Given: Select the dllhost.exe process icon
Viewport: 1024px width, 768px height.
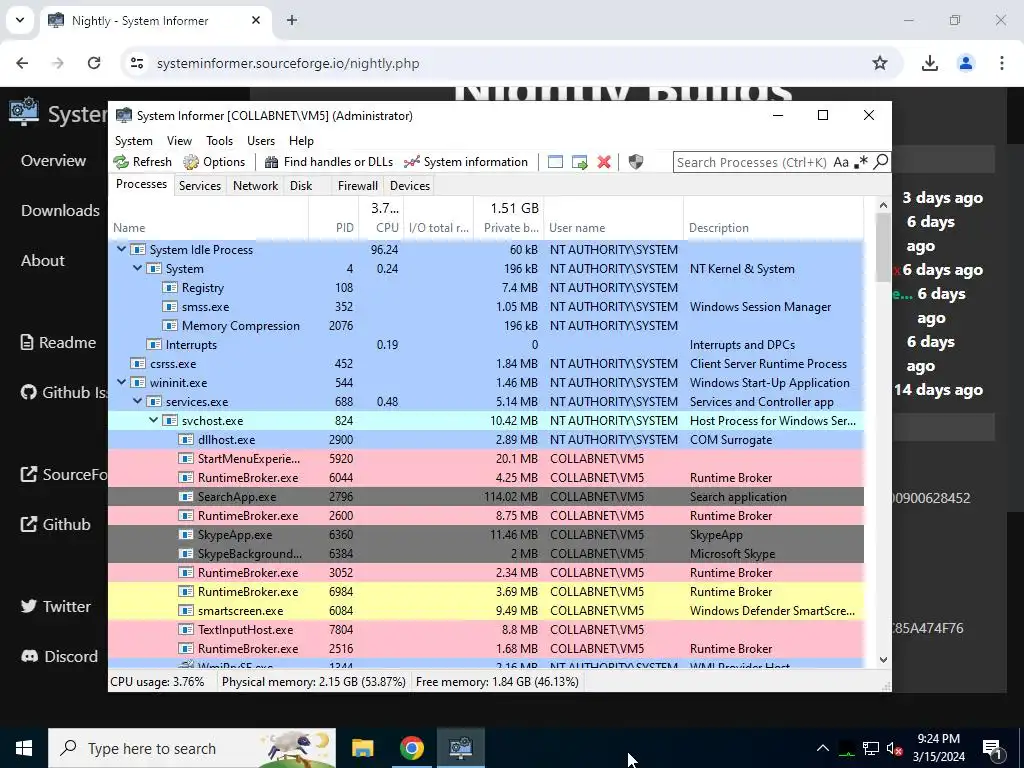Looking at the screenshot, I should point(186,440).
